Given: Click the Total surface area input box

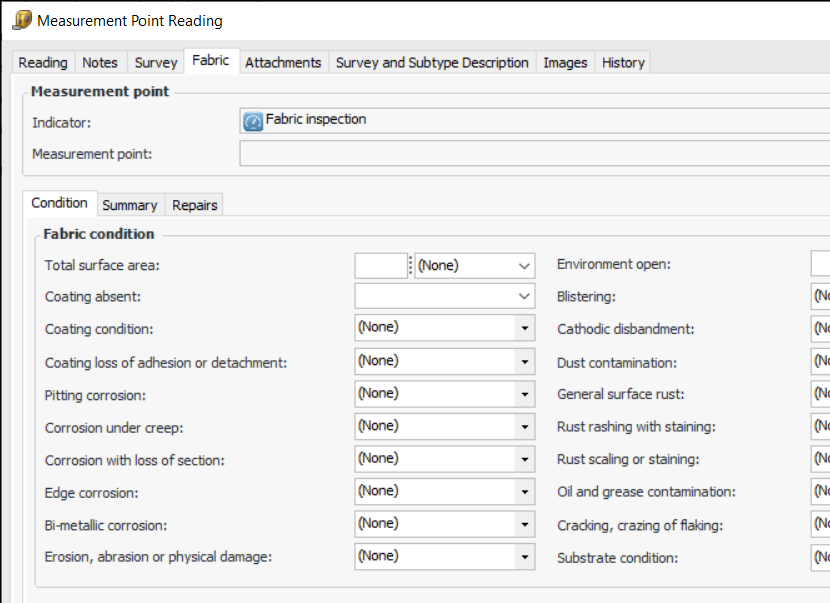Looking at the screenshot, I should (380, 265).
